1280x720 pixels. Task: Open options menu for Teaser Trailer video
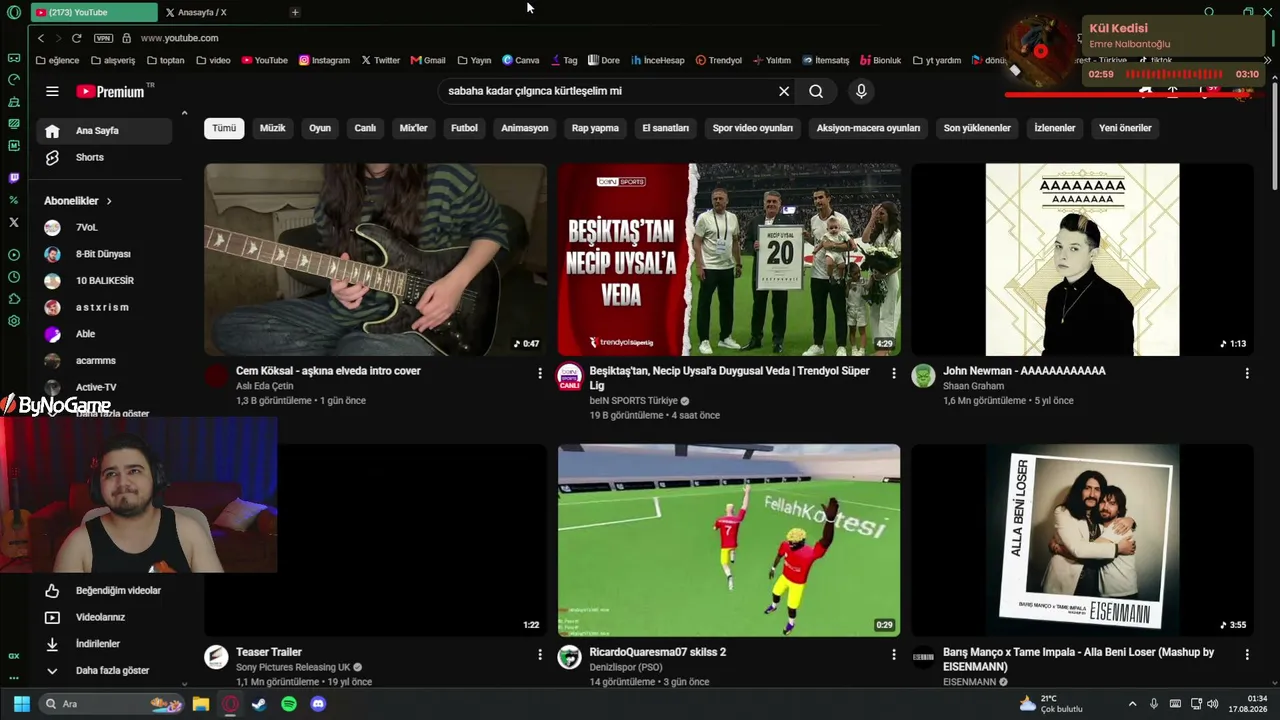[540, 654]
